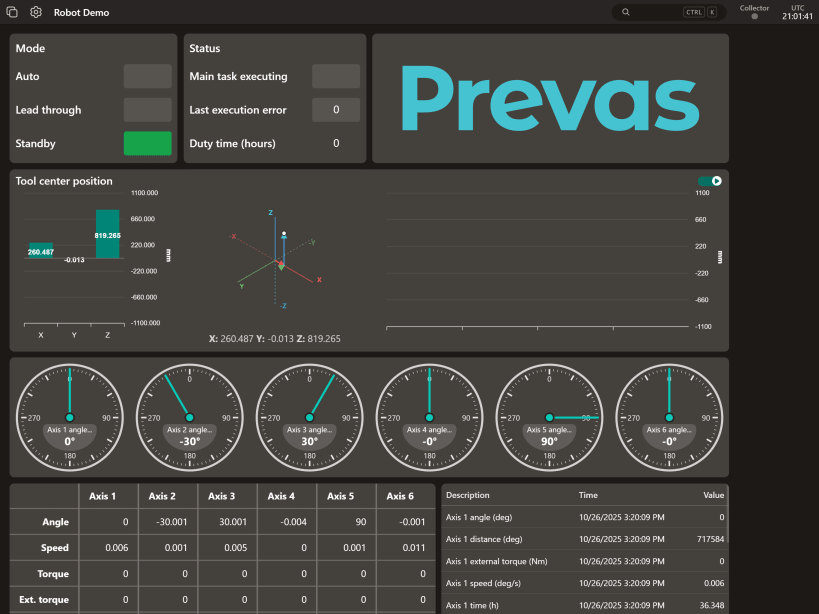Click the Status panel heading

click(x=204, y=48)
